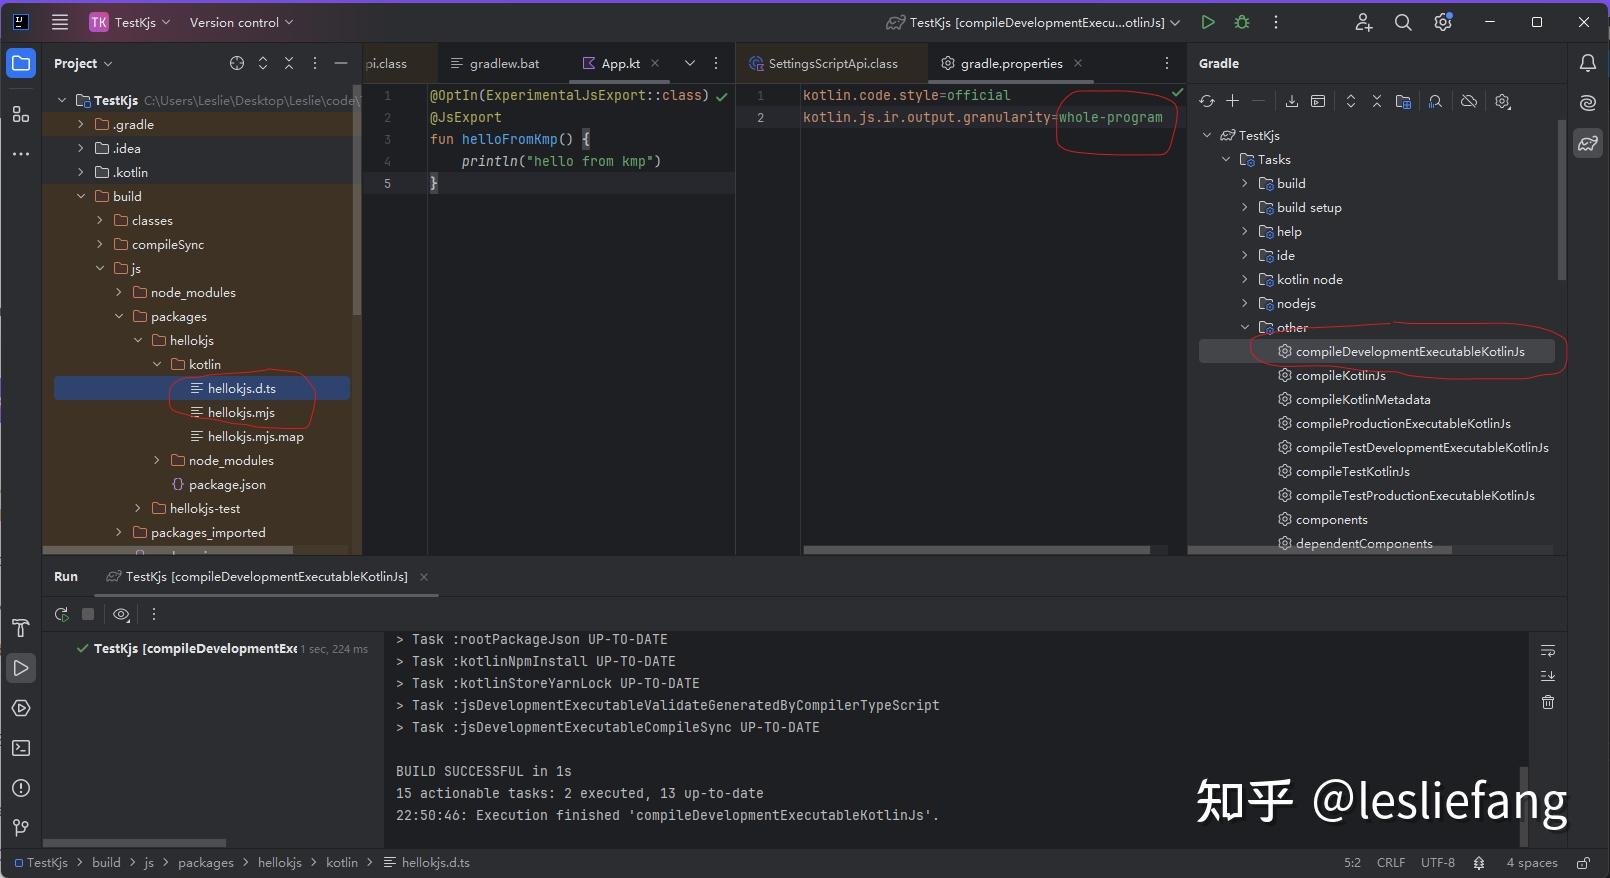Expand the .gradle folder
Image resolution: width=1610 pixels, height=878 pixels.
[x=81, y=124]
